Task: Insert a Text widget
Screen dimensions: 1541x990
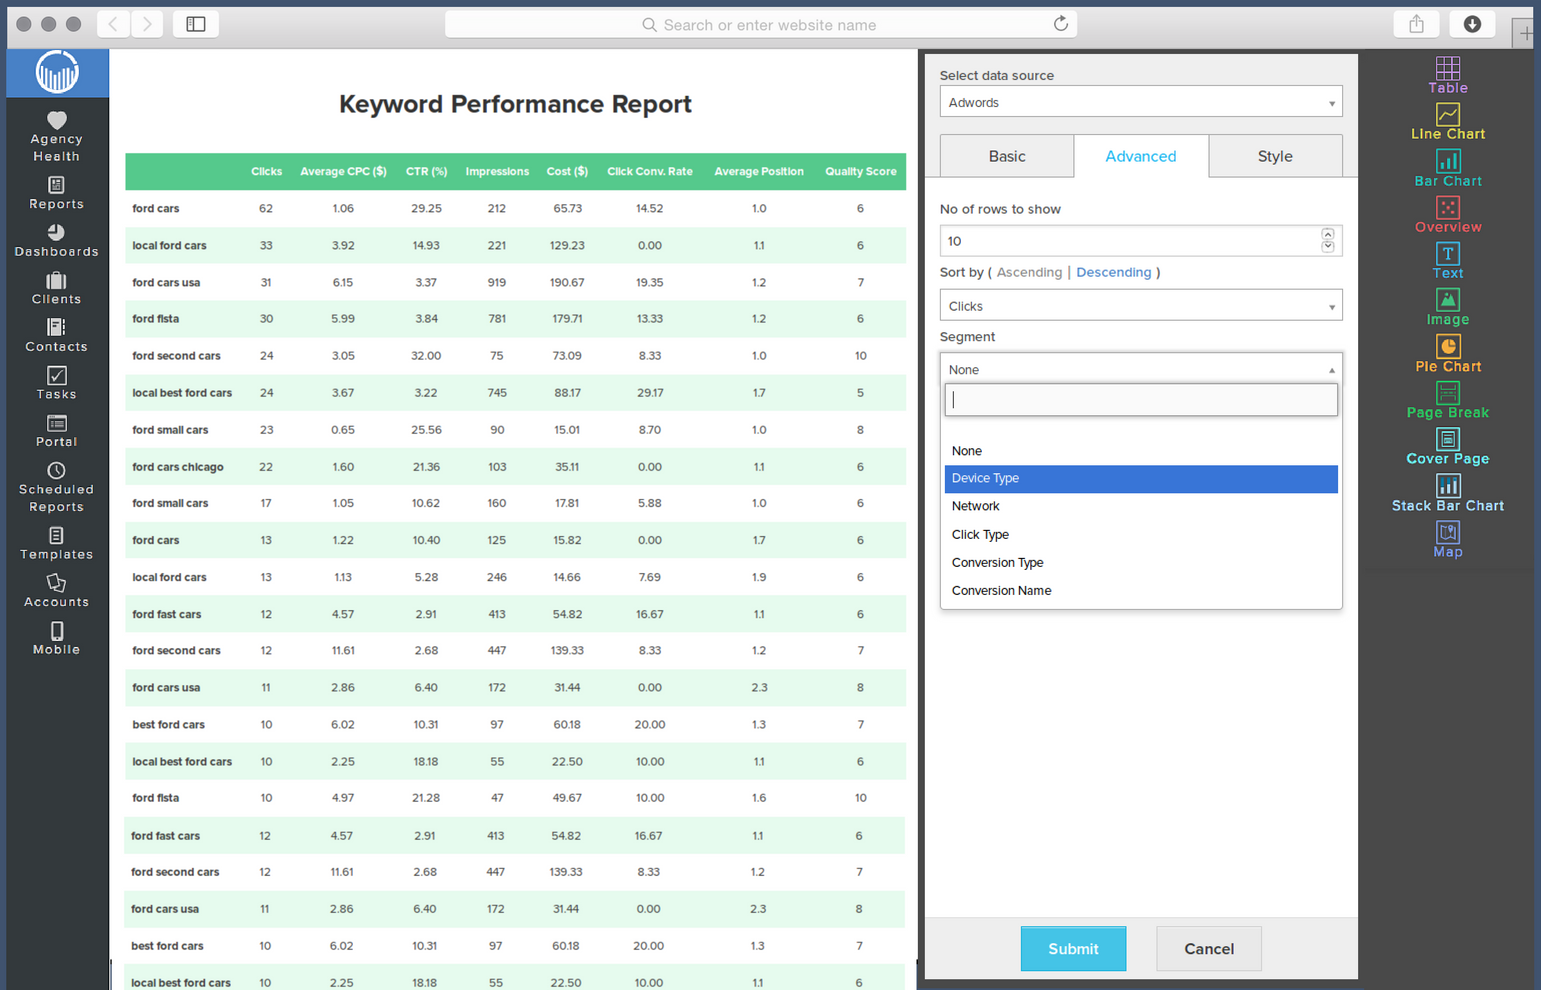Action: (x=1447, y=260)
